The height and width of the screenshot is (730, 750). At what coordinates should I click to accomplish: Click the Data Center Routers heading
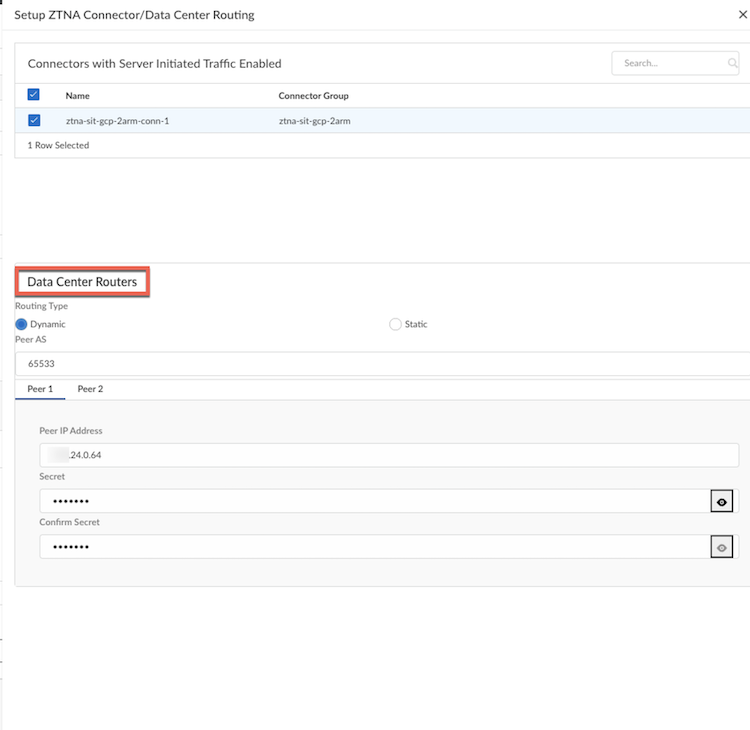[x=82, y=282]
